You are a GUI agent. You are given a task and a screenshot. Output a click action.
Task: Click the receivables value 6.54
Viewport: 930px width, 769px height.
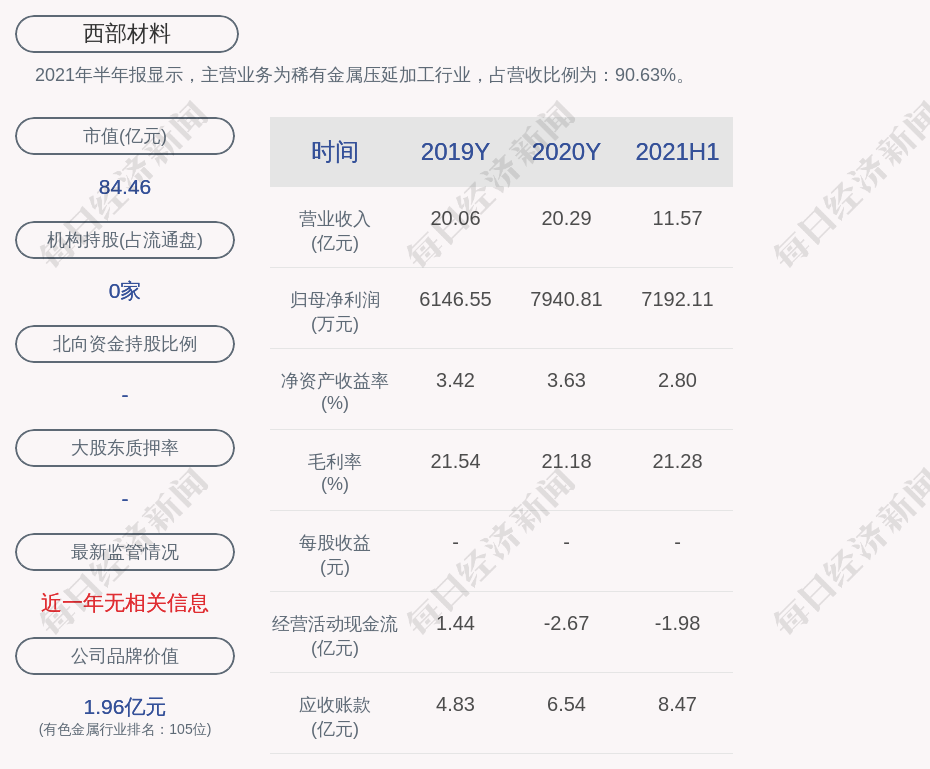pyautogui.click(x=566, y=704)
